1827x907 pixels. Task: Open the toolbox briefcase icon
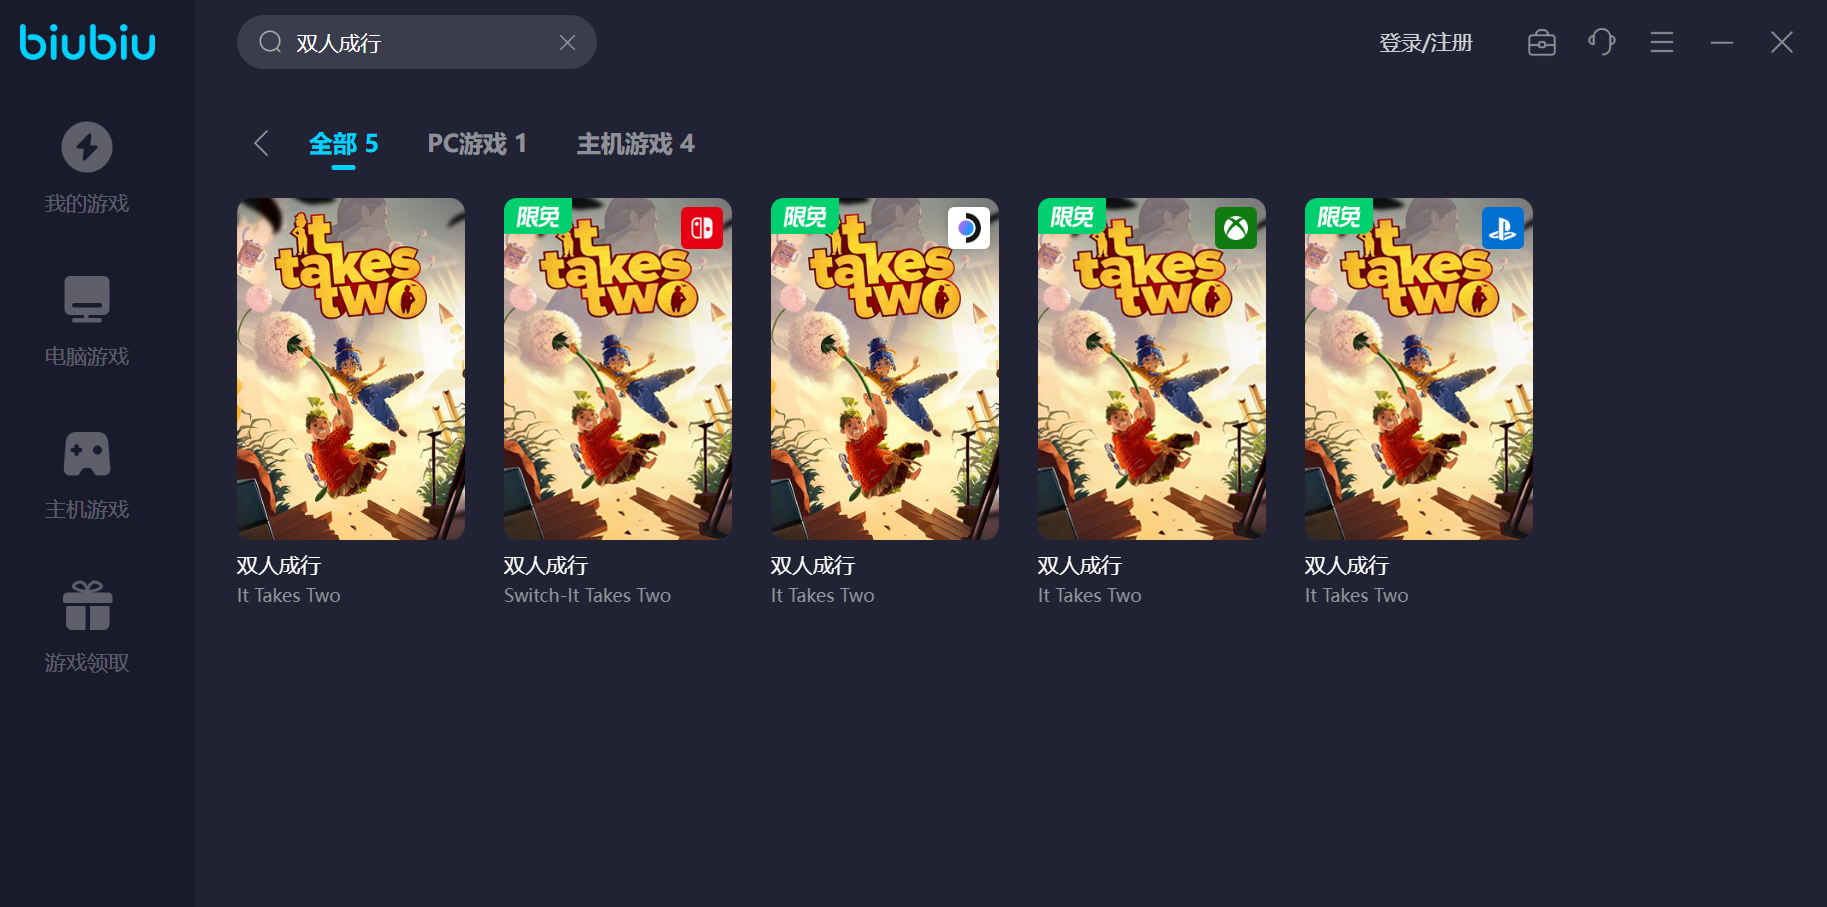point(1542,42)
